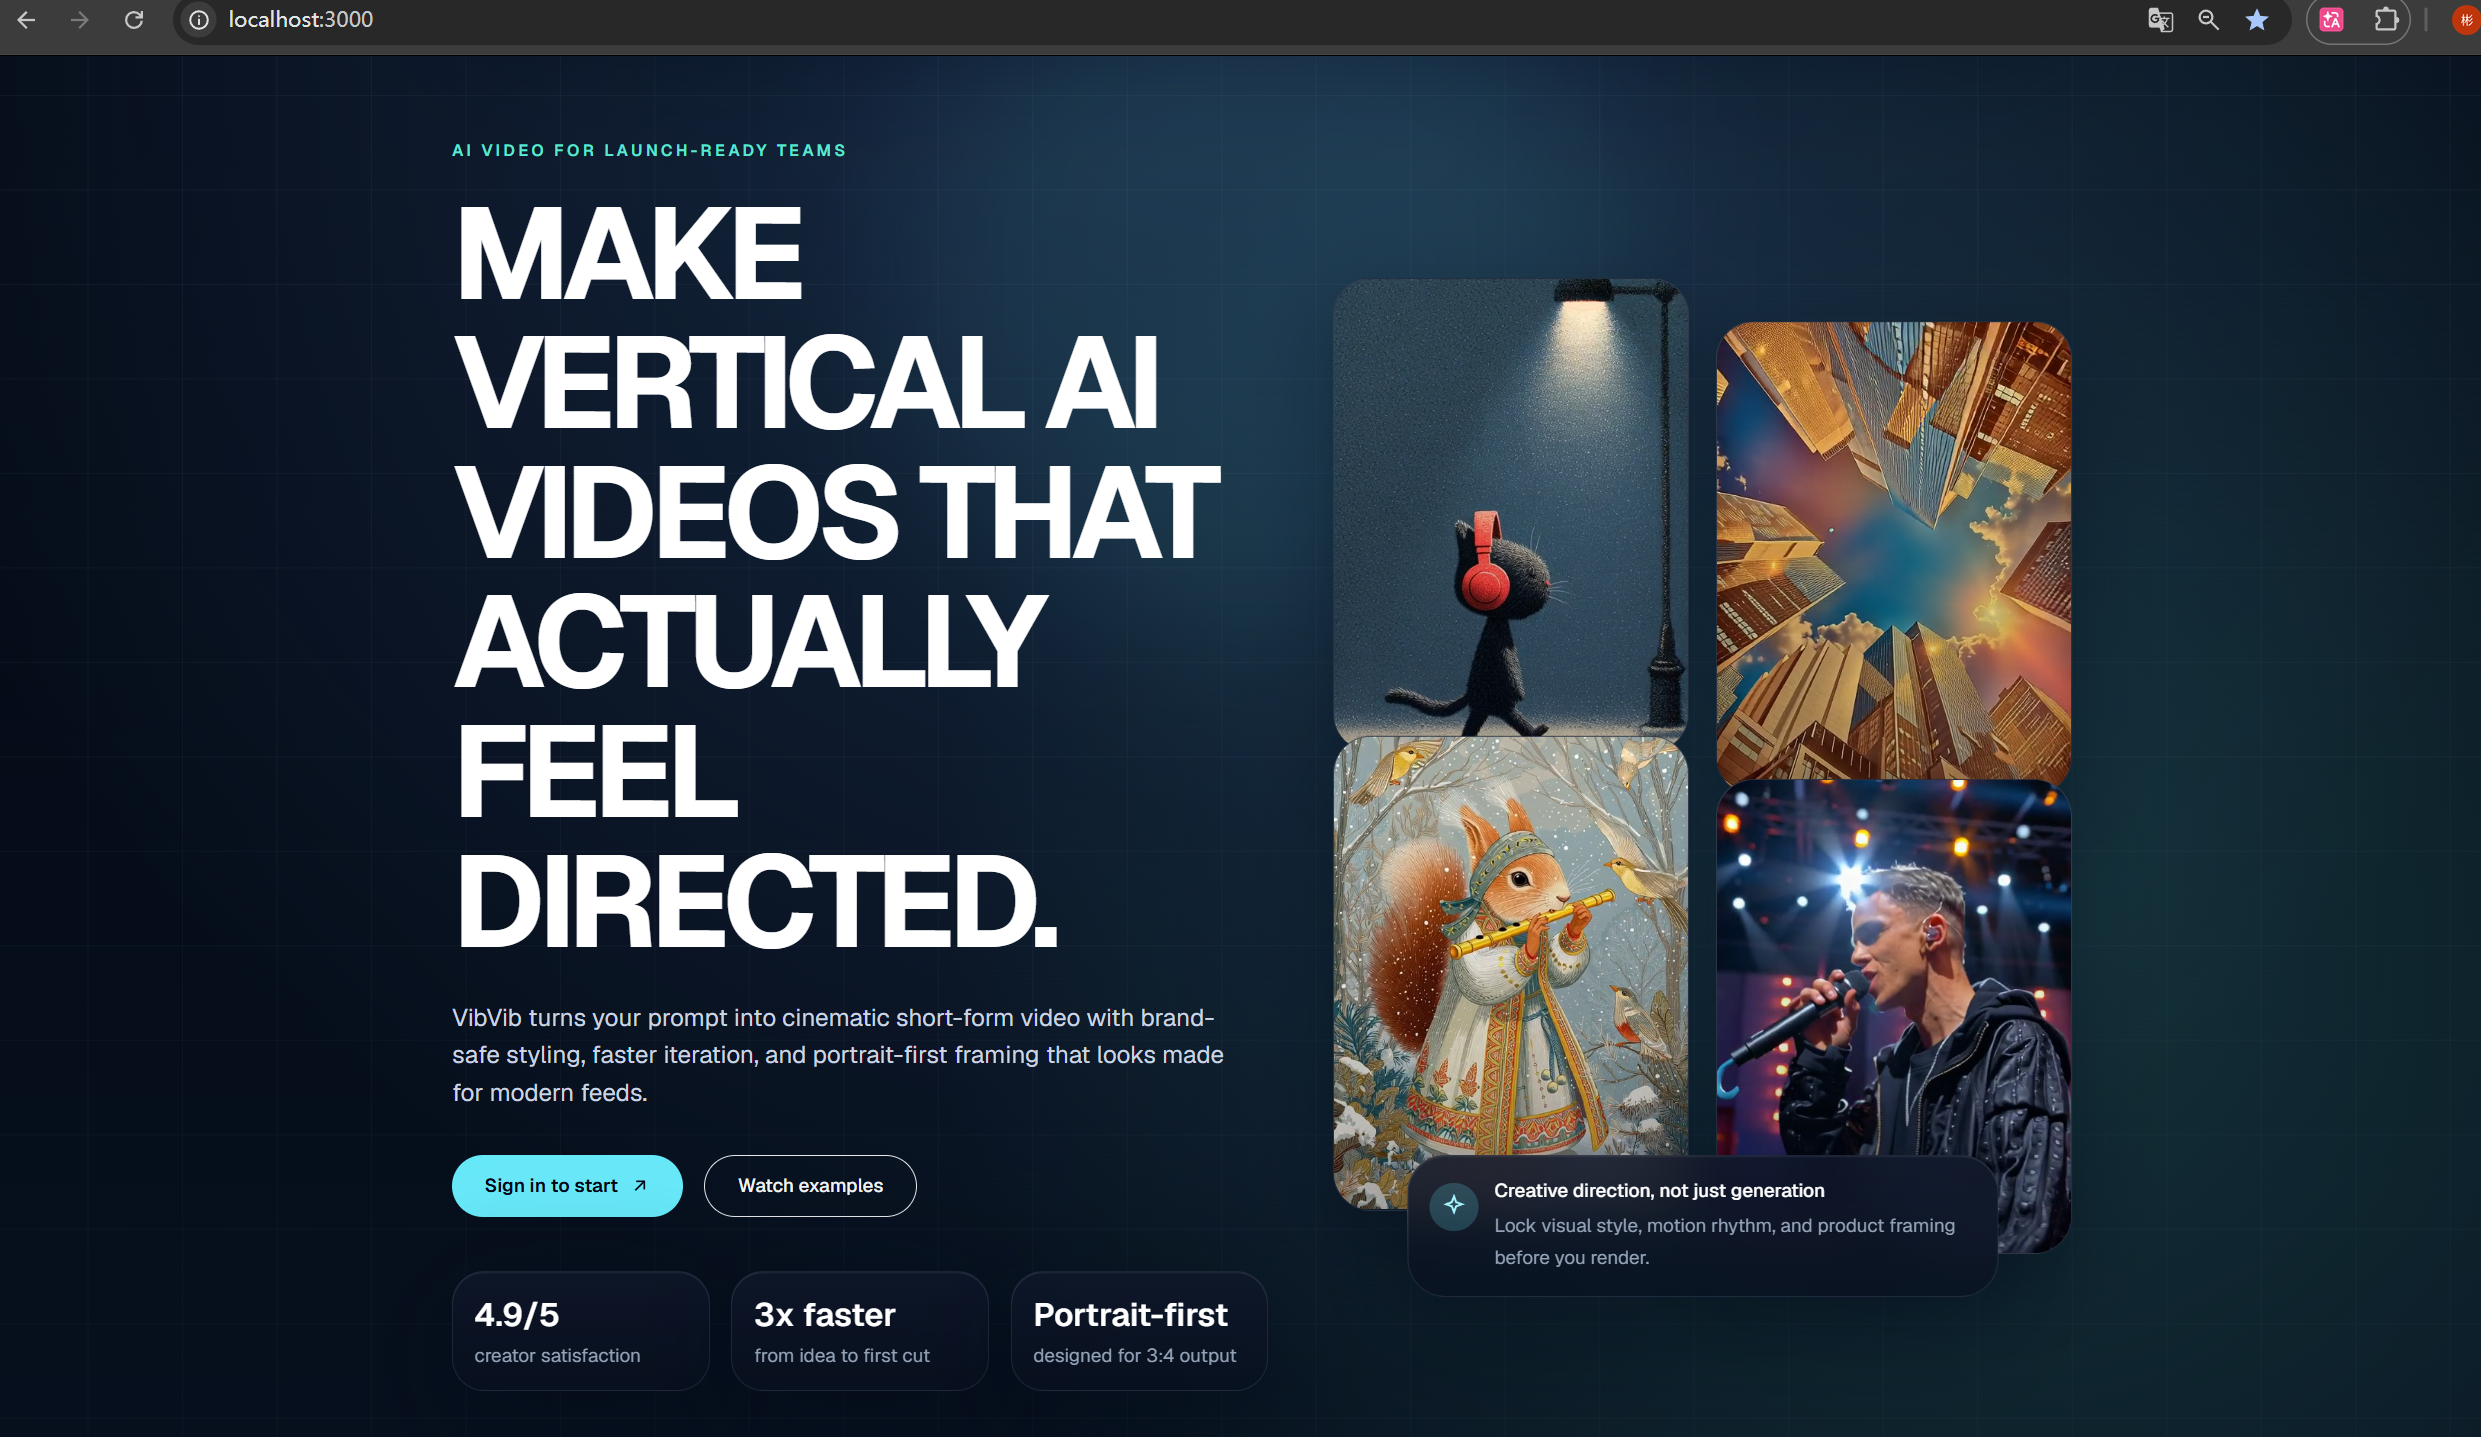2481x1437 pixels.
Task: Go back using the browser back arrow
Action: pos(27,20)
